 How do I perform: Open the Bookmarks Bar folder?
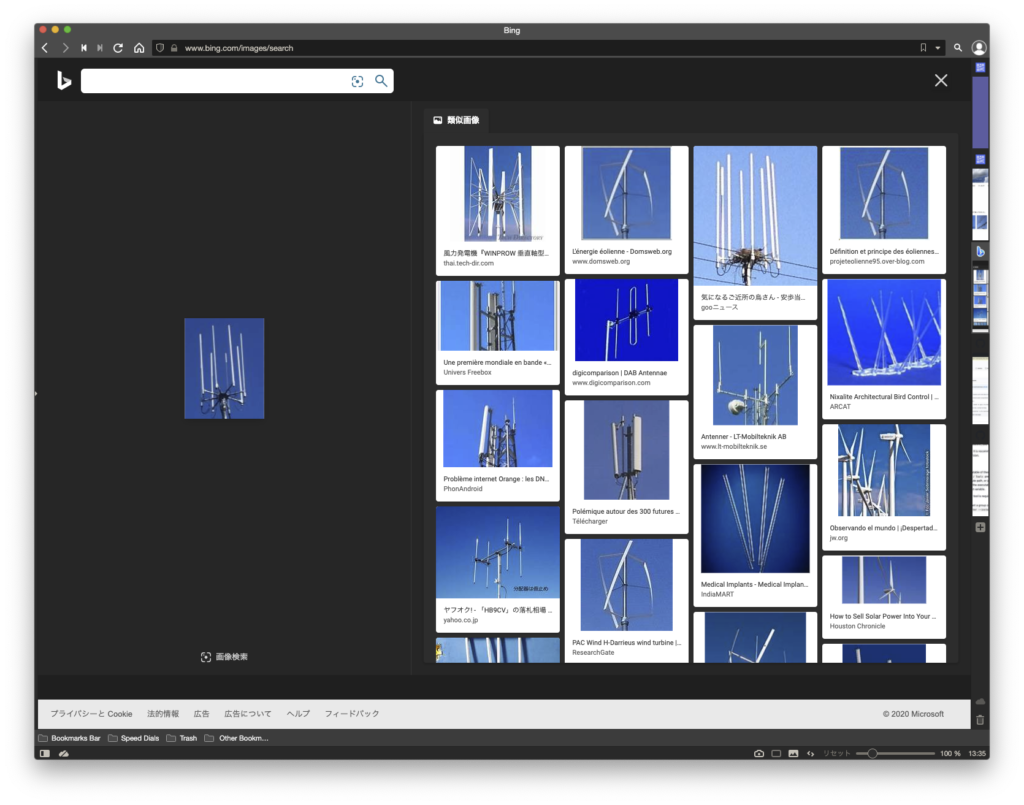click(69, 738)
